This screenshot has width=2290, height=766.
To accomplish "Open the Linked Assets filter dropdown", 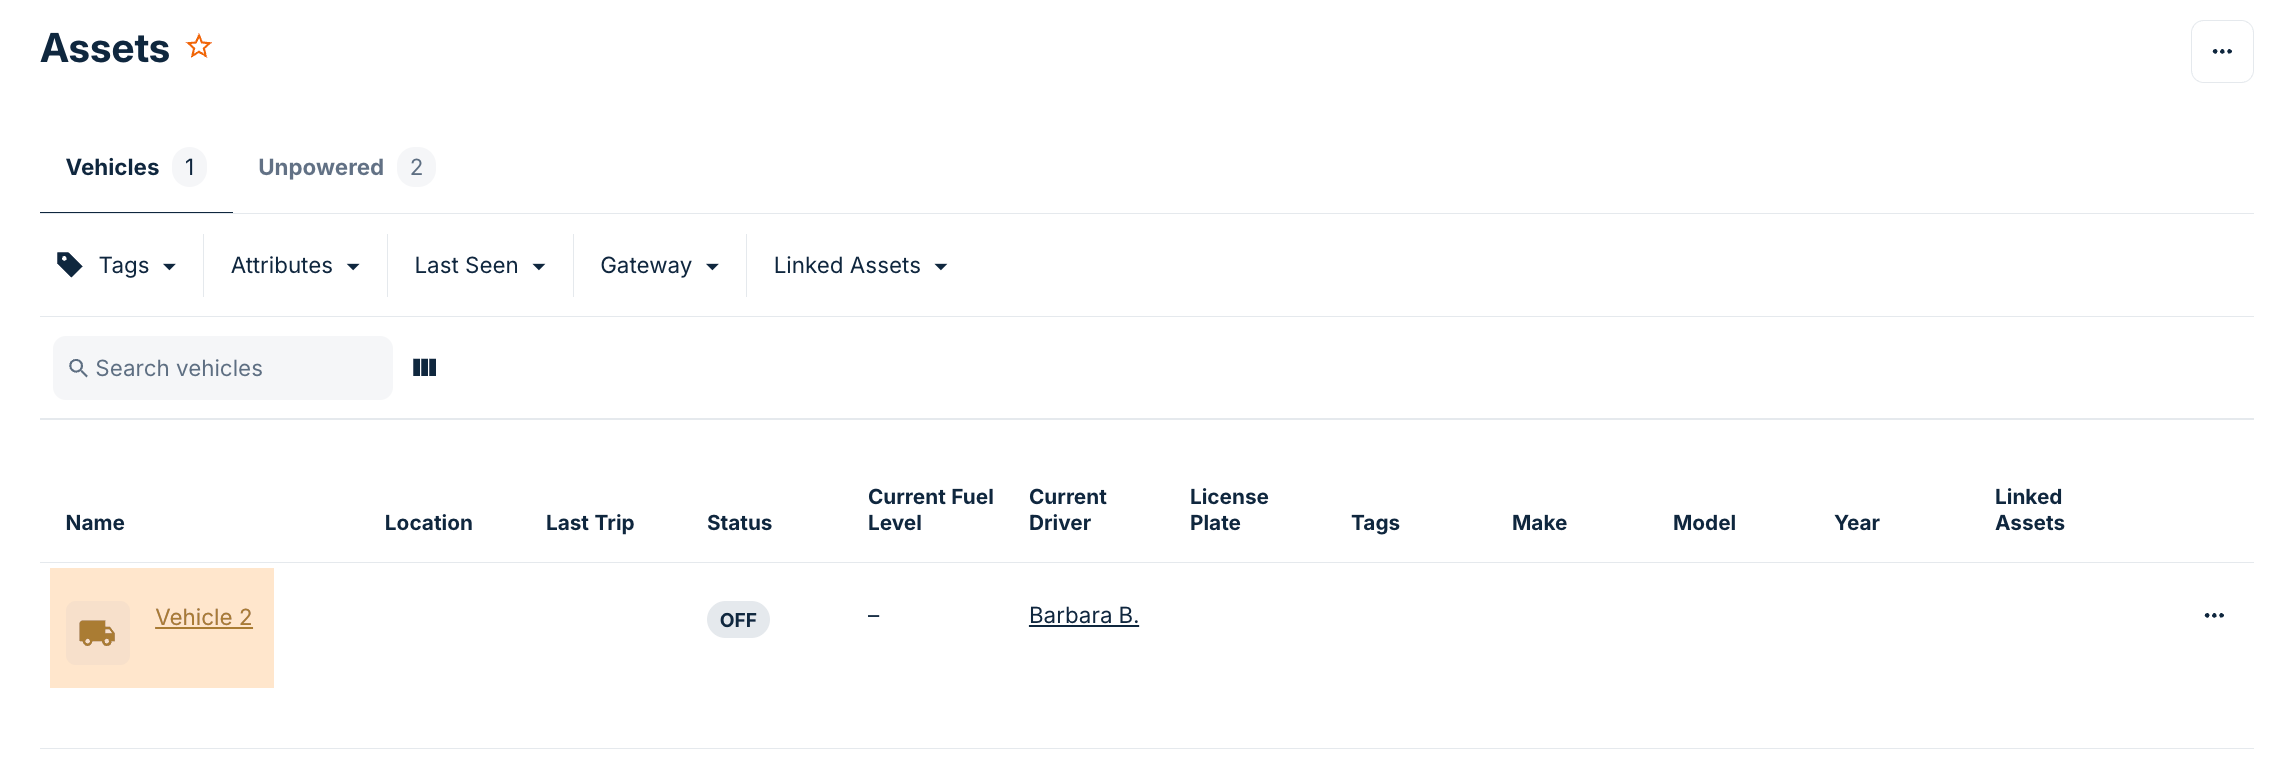I will tap(858, 265).
